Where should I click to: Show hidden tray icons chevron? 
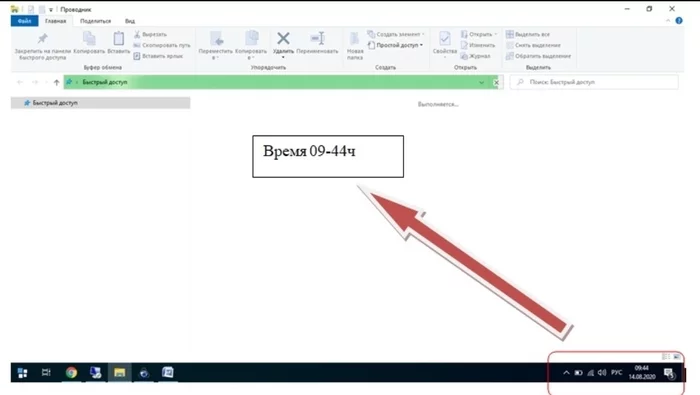click(566, 373)
